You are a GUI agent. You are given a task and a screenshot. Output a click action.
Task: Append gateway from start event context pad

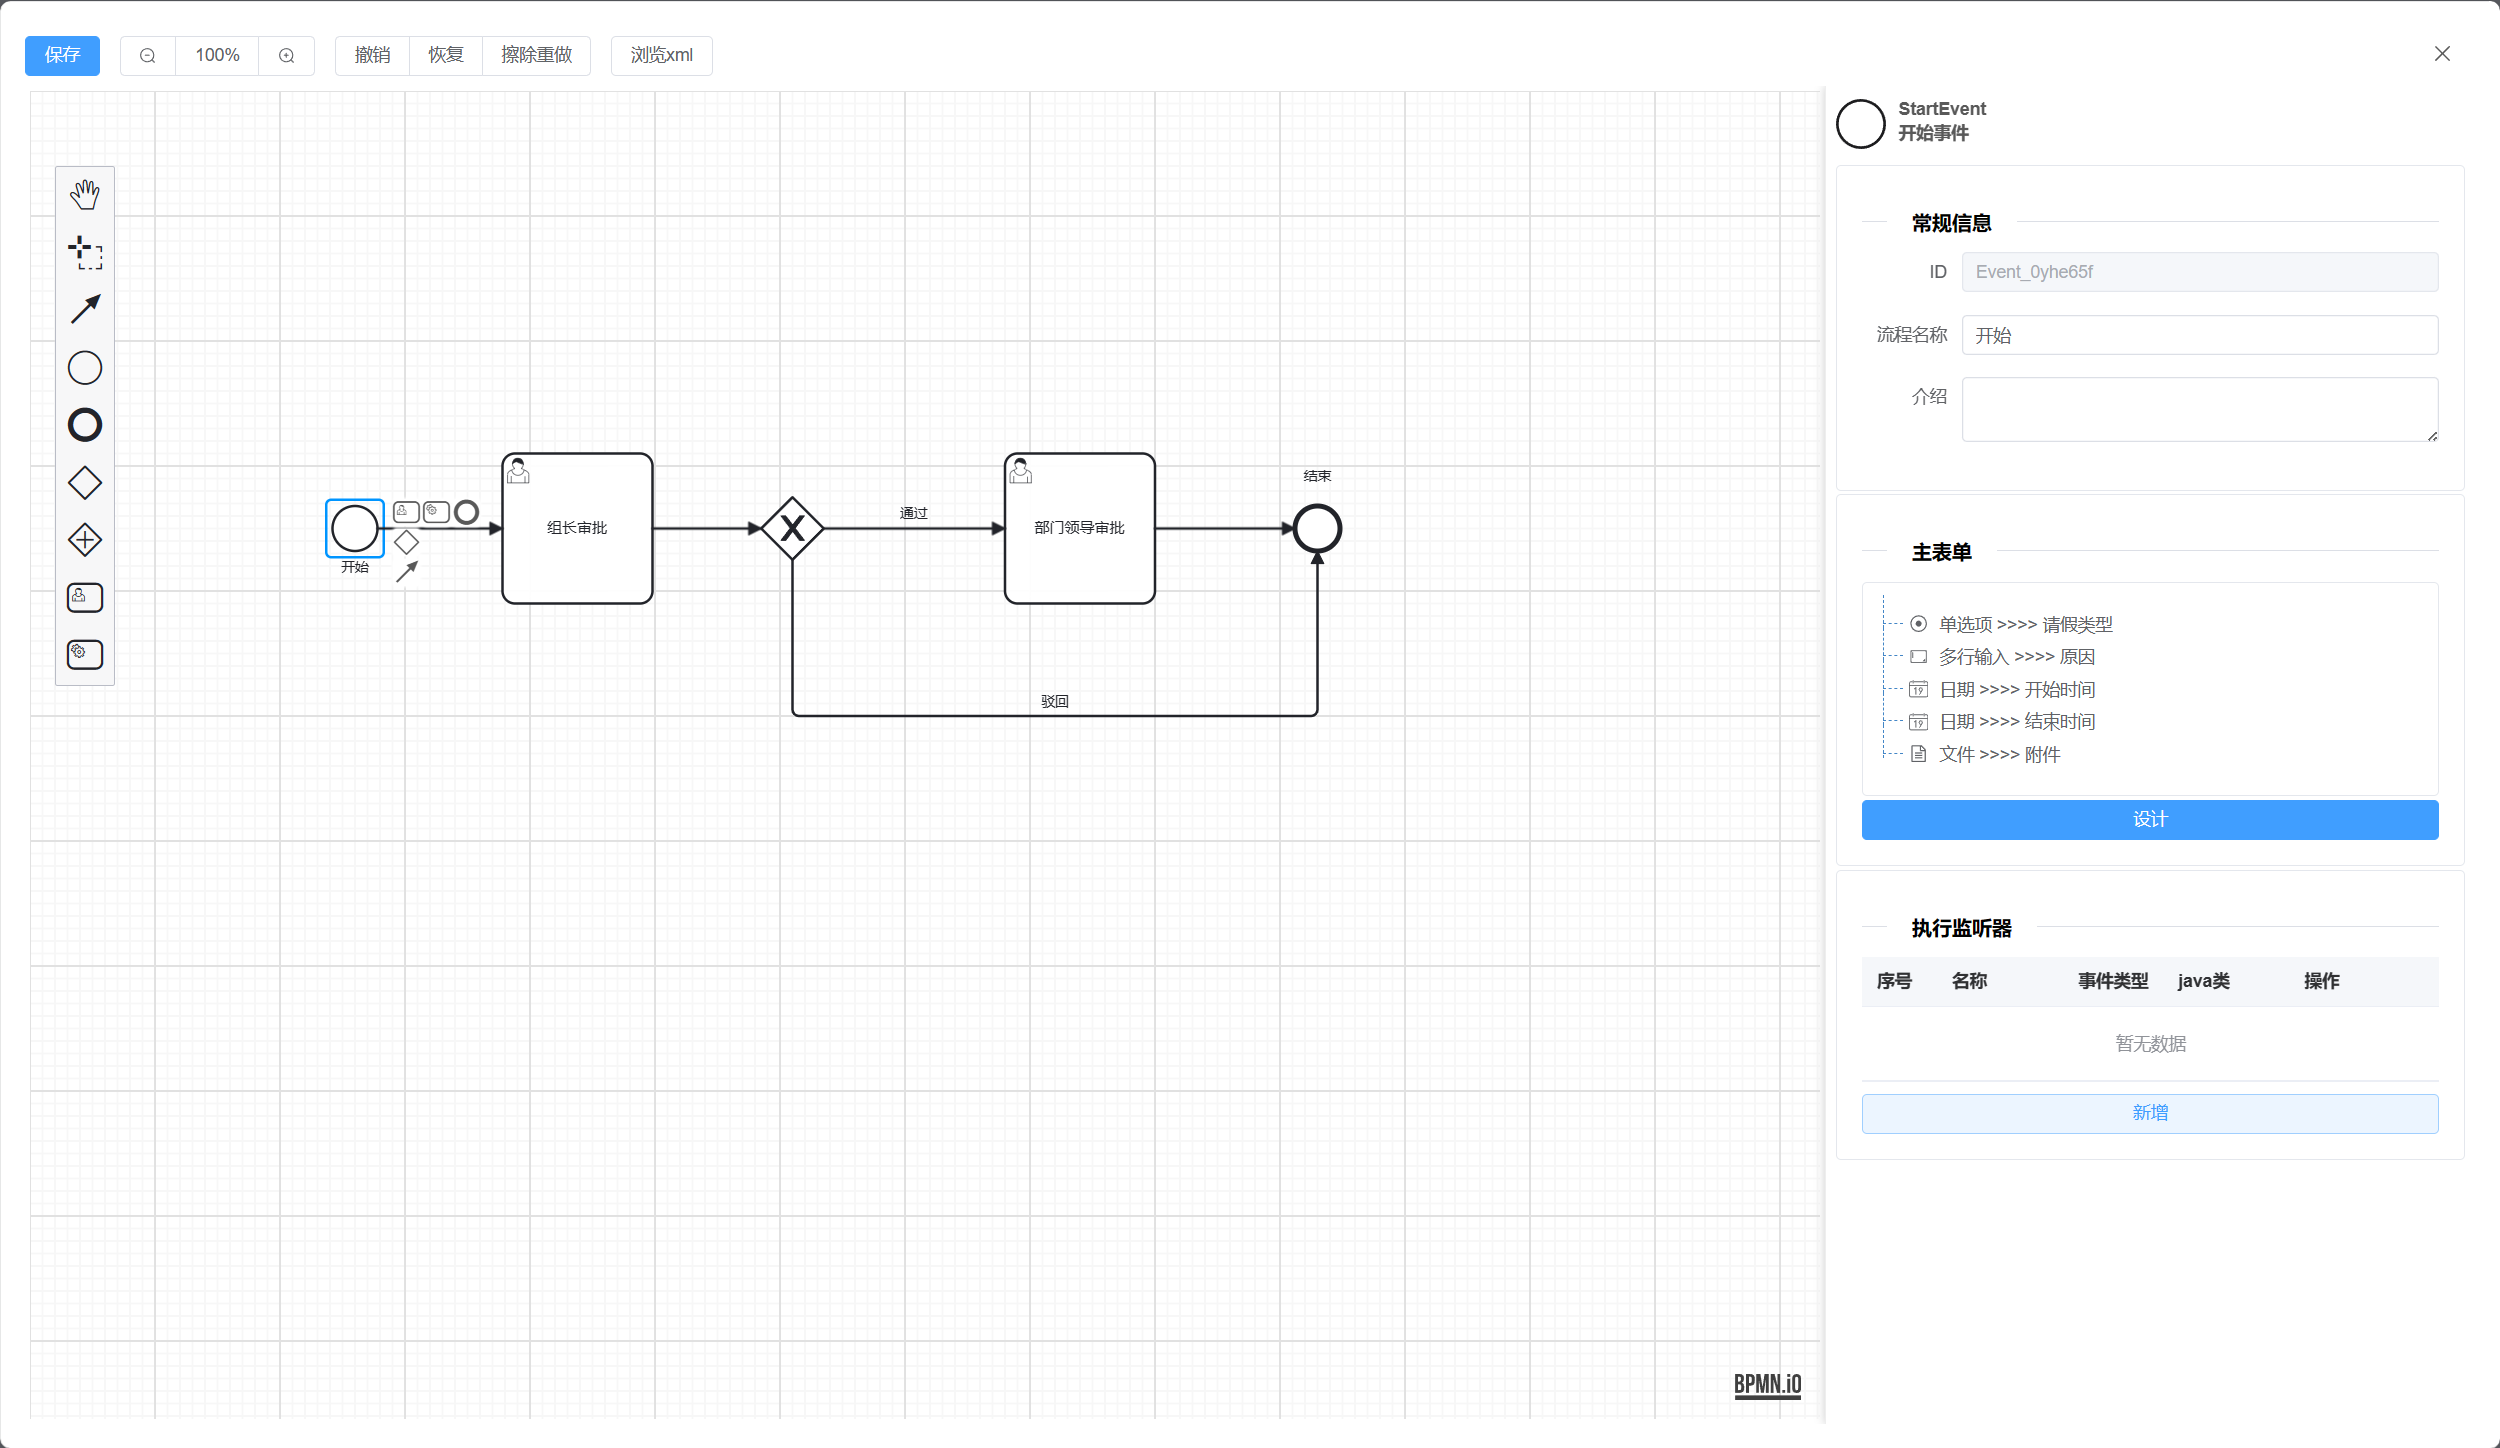[x=406, y=543]
